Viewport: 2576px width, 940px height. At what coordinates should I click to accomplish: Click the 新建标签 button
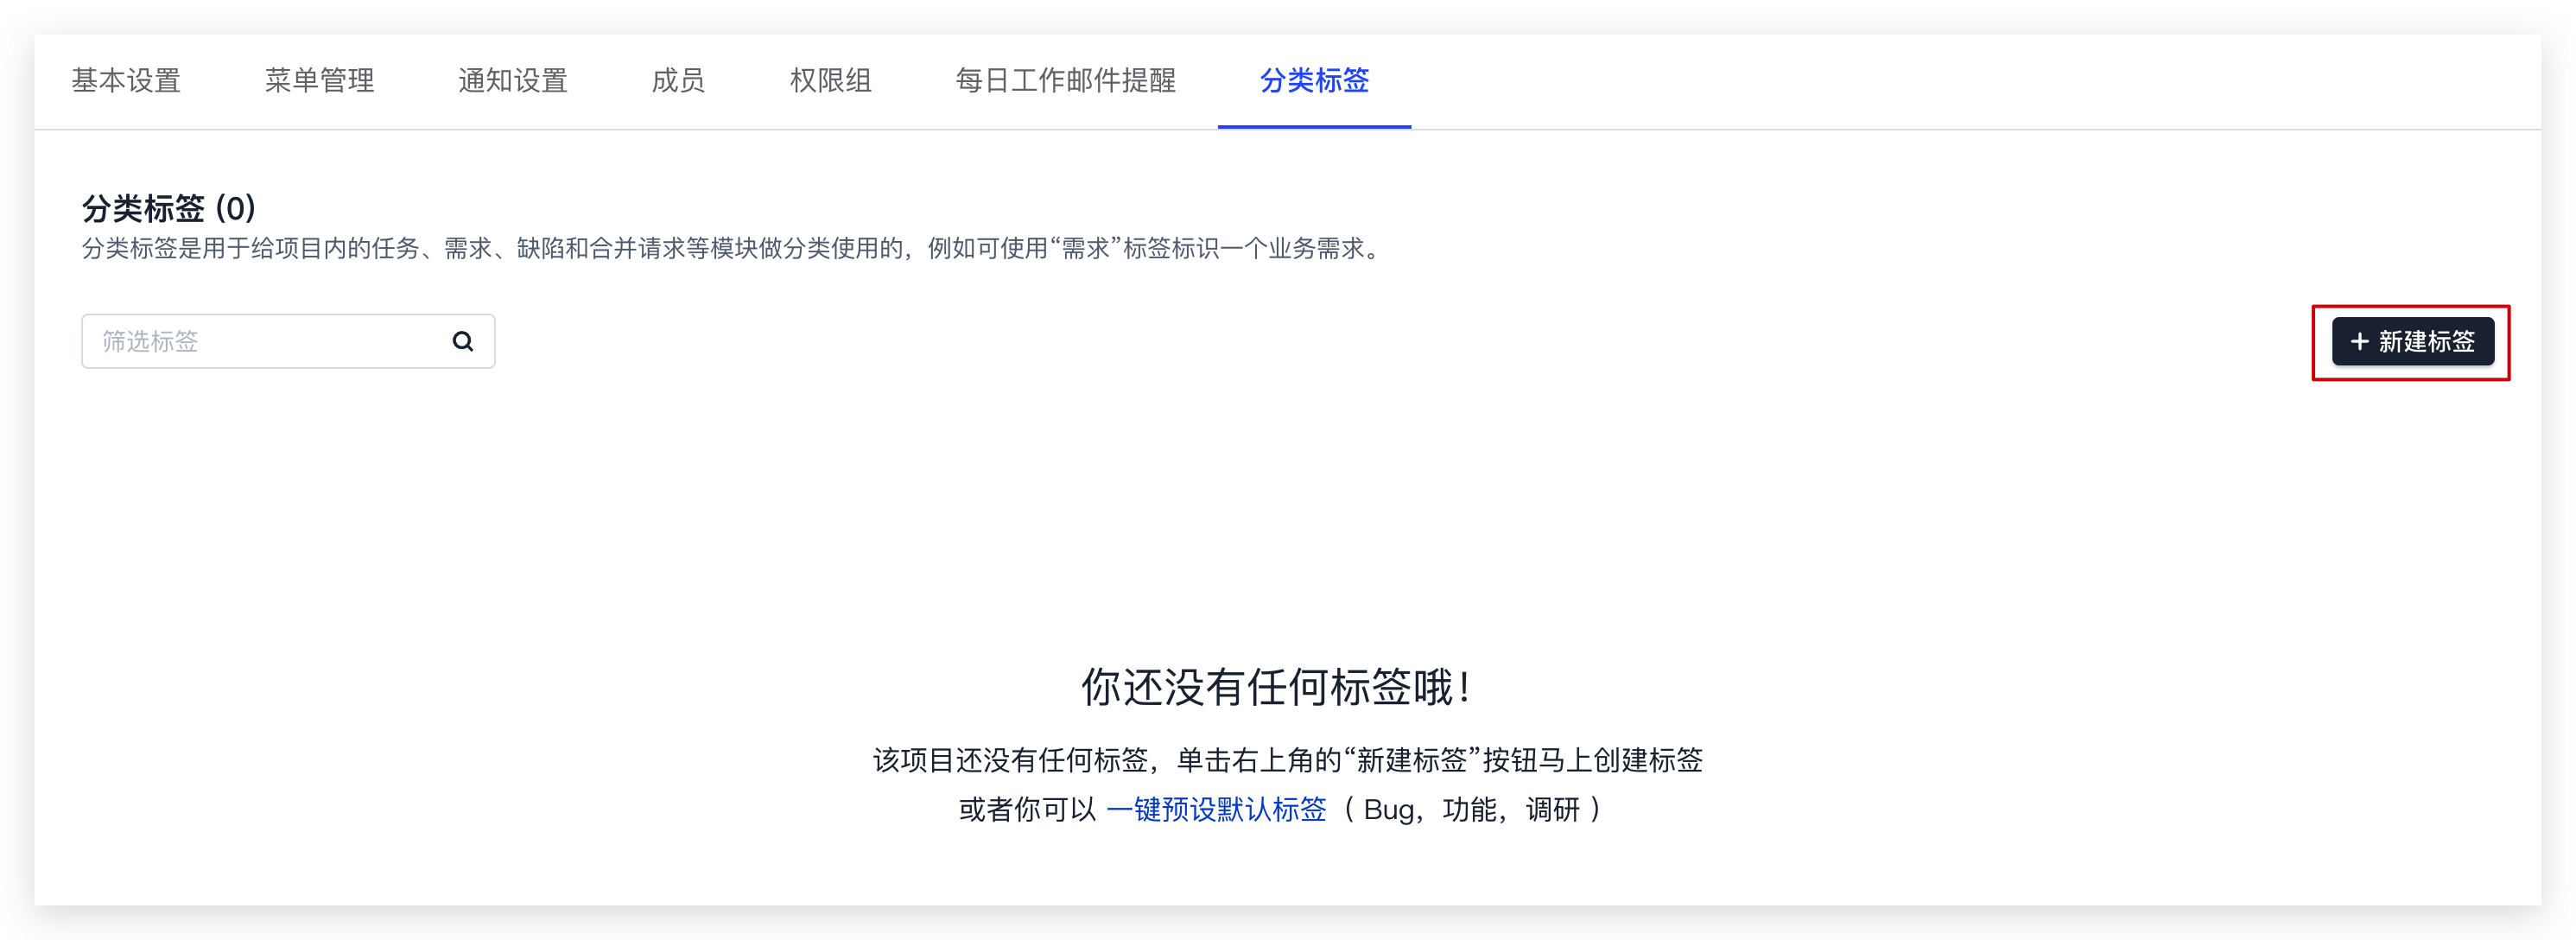[x=2412, y=341]
